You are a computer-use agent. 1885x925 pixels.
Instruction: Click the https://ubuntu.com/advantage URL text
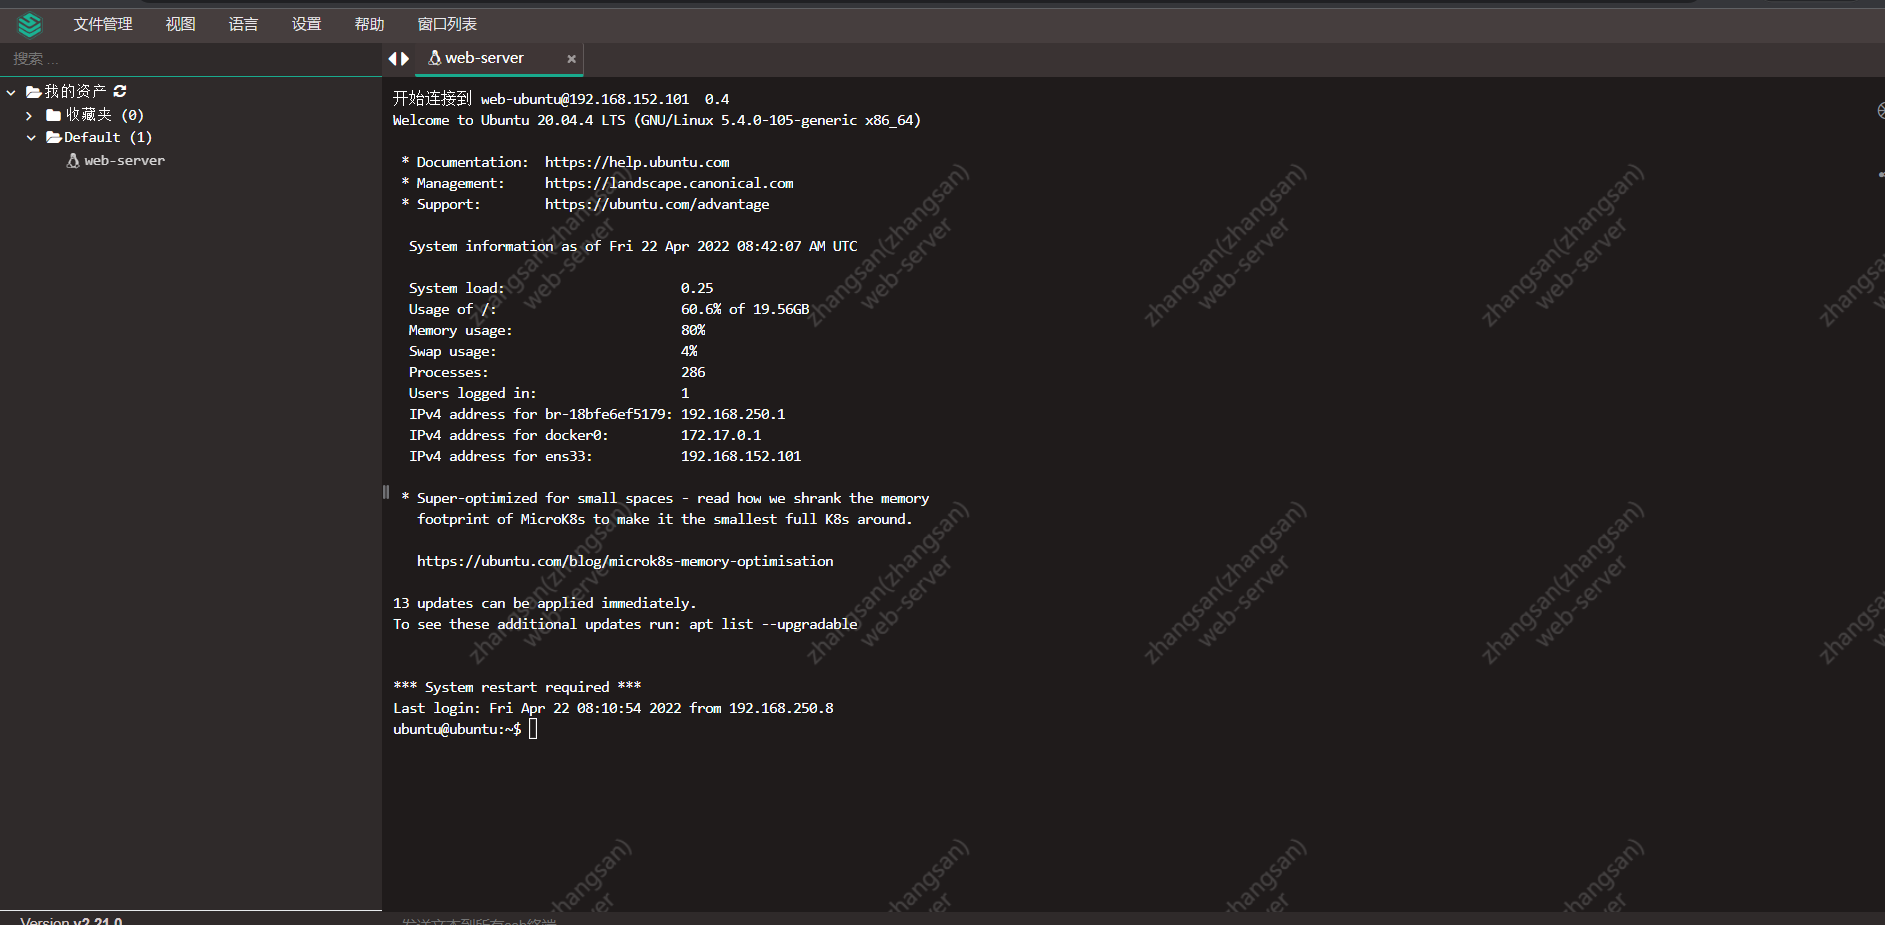657,204
